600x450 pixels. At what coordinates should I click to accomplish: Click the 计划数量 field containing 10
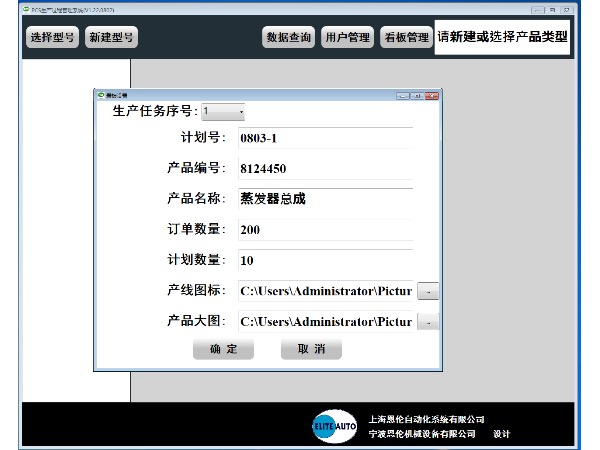[x=326, y=260]
